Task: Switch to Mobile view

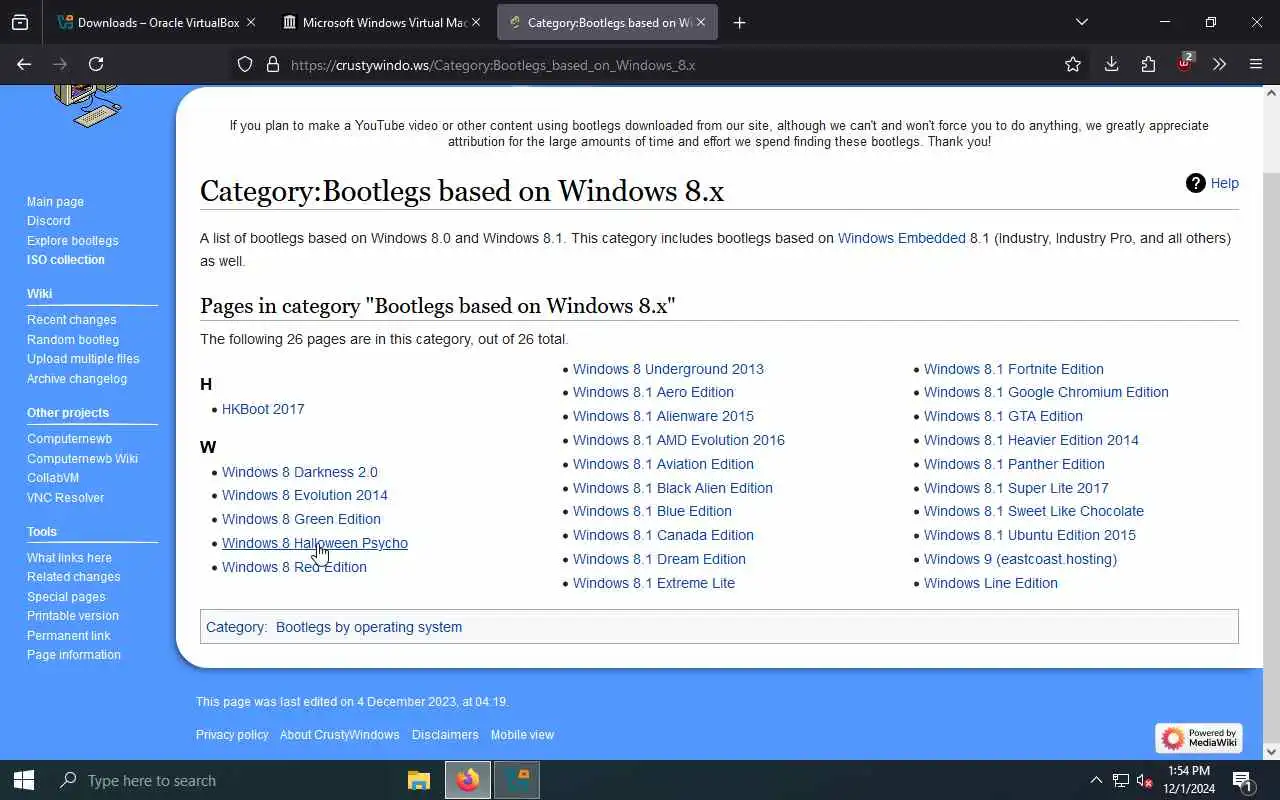Action: click(522, 735)
